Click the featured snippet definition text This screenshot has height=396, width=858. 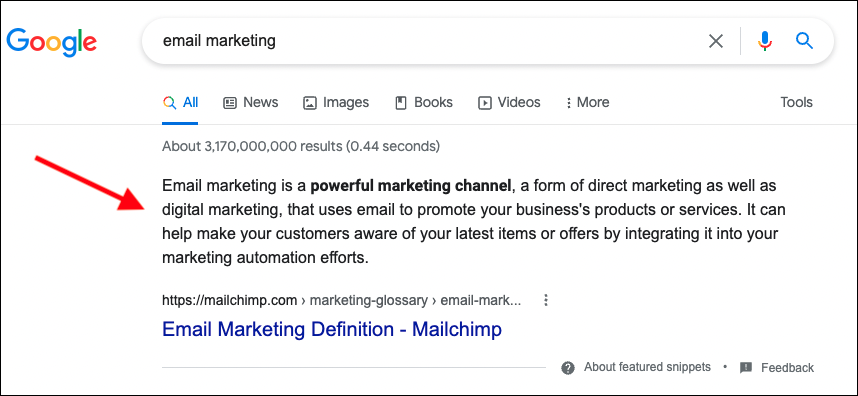point(471,222)
